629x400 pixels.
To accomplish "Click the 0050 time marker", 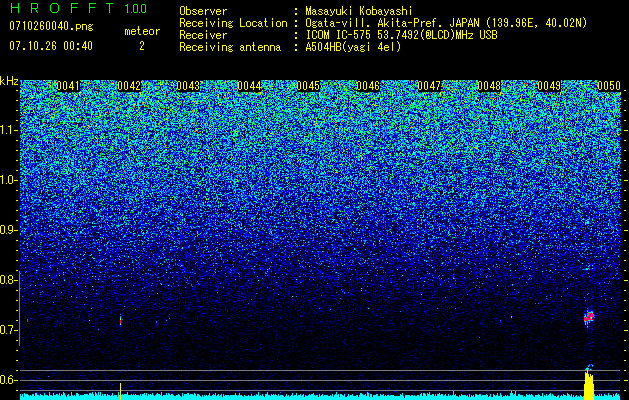I will point(609,86).
